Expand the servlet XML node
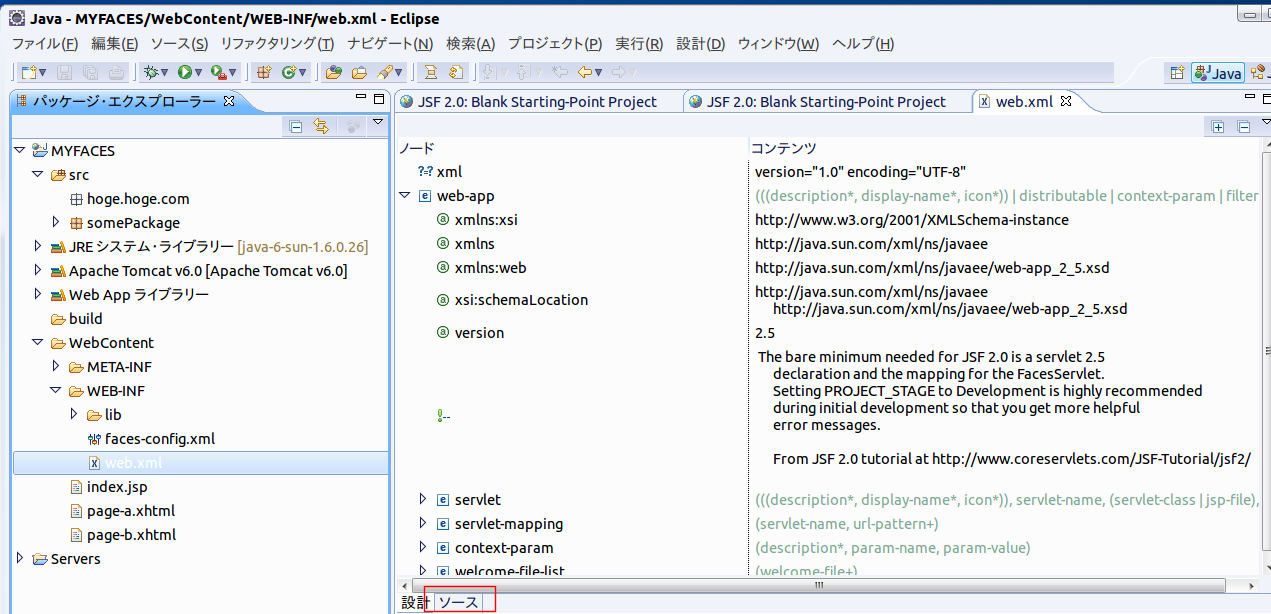 pyautogui.click(x=423, y=499)
